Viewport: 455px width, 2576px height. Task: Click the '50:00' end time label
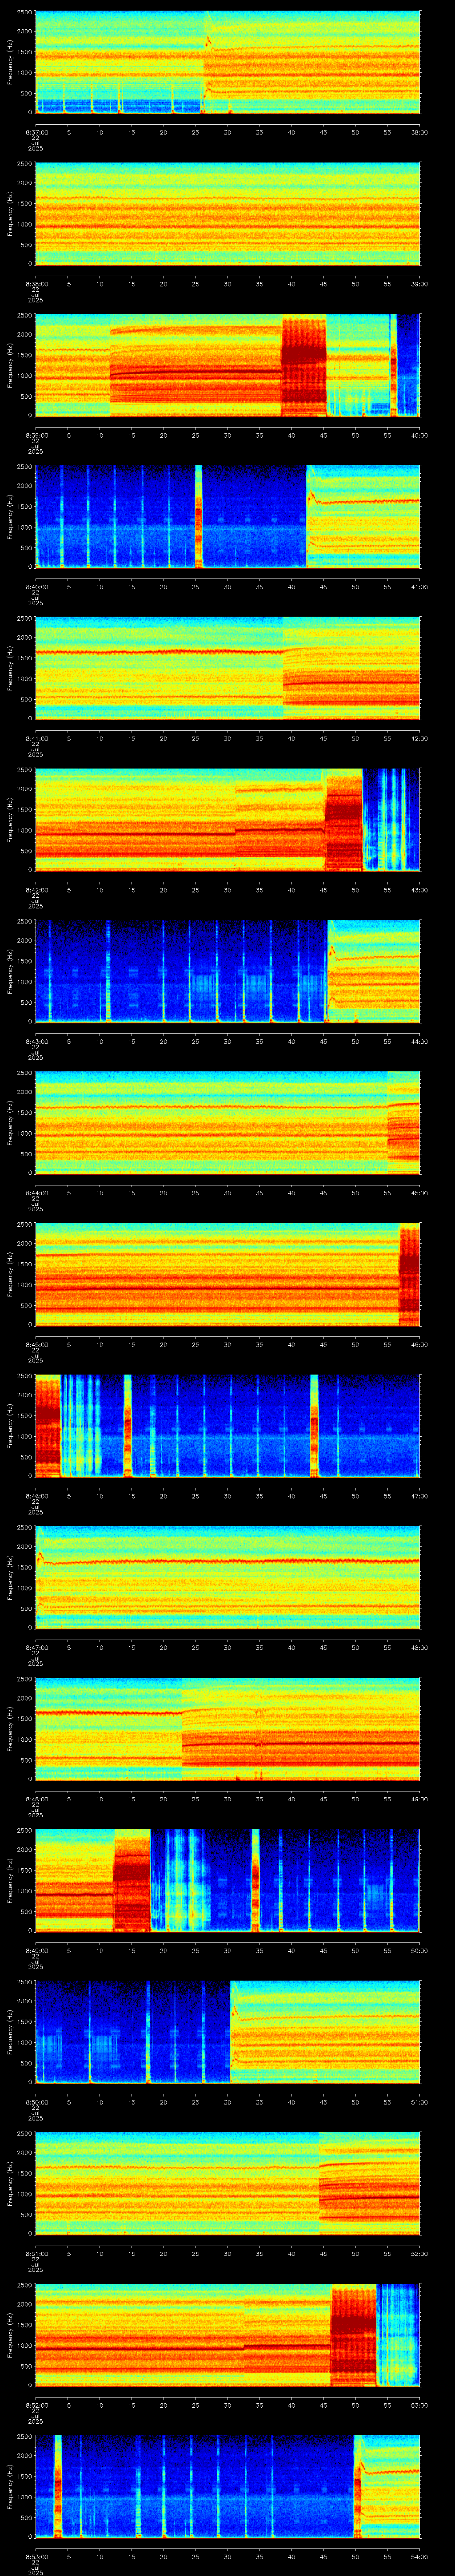[x=419, y=1950]
